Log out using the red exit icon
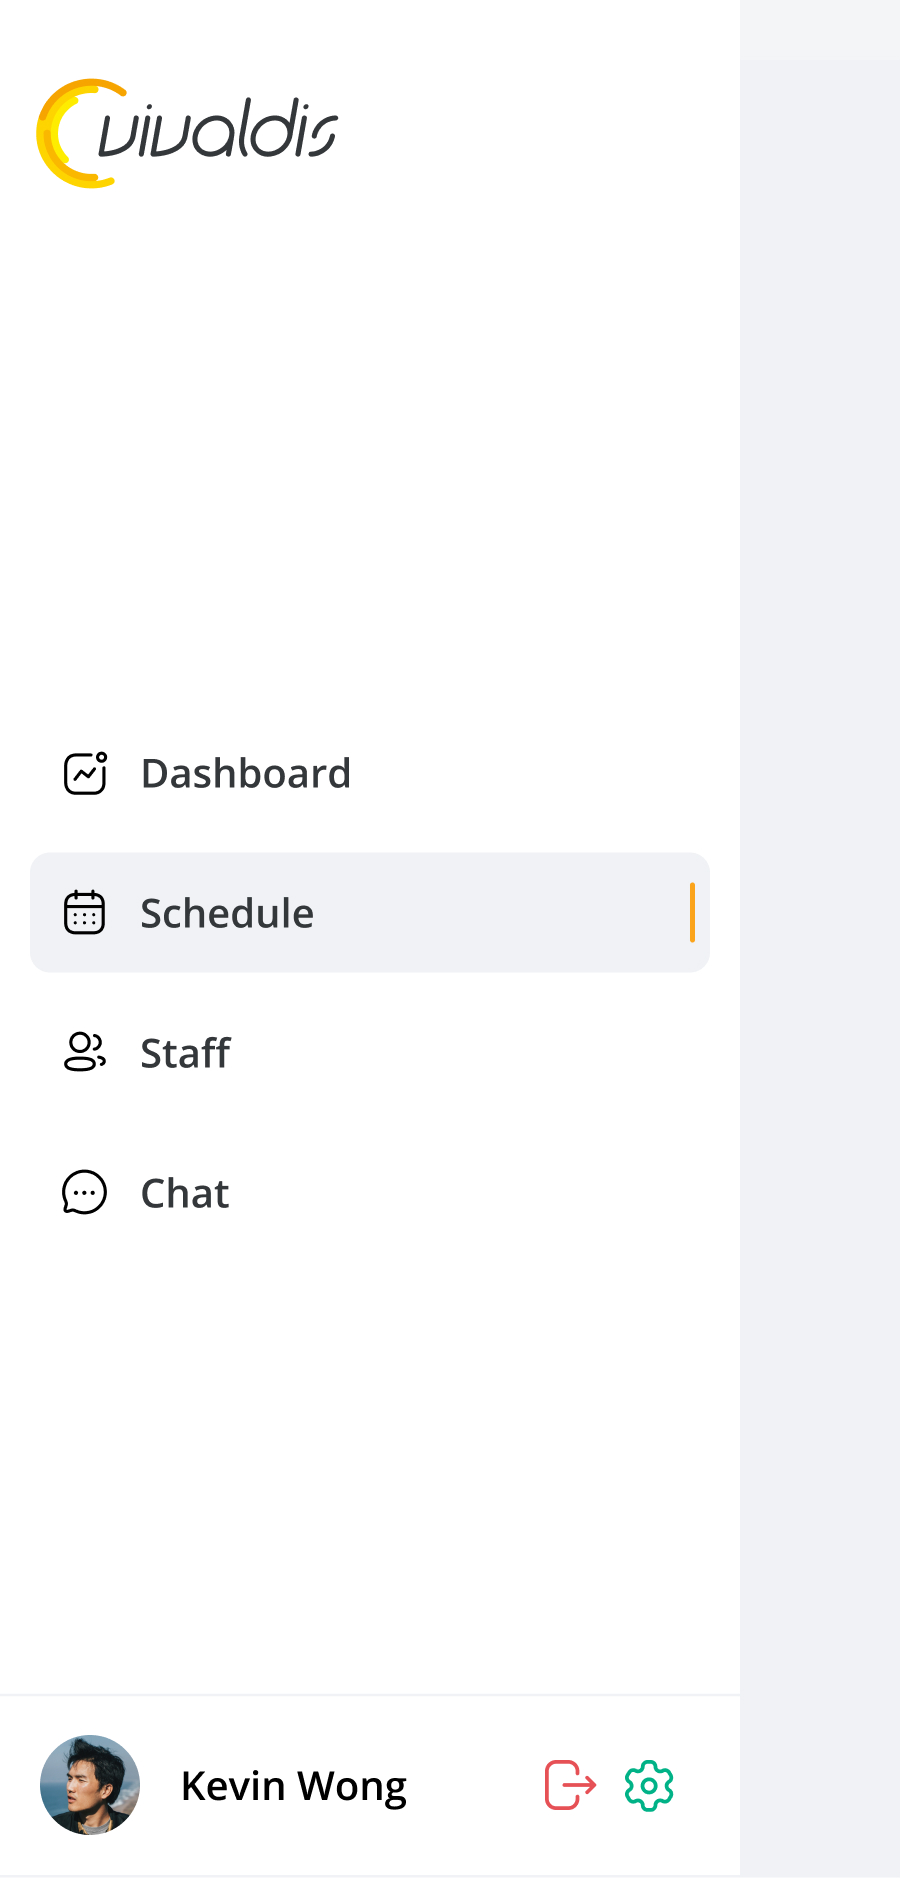 click(x=570, y=1785)
